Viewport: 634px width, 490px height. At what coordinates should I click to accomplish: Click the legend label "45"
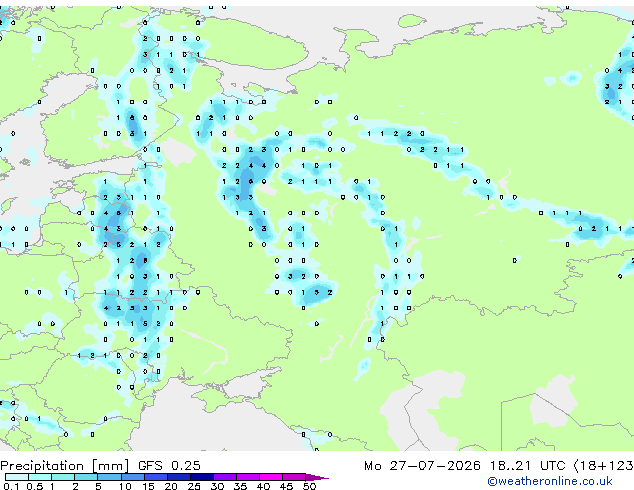[286, 486]
